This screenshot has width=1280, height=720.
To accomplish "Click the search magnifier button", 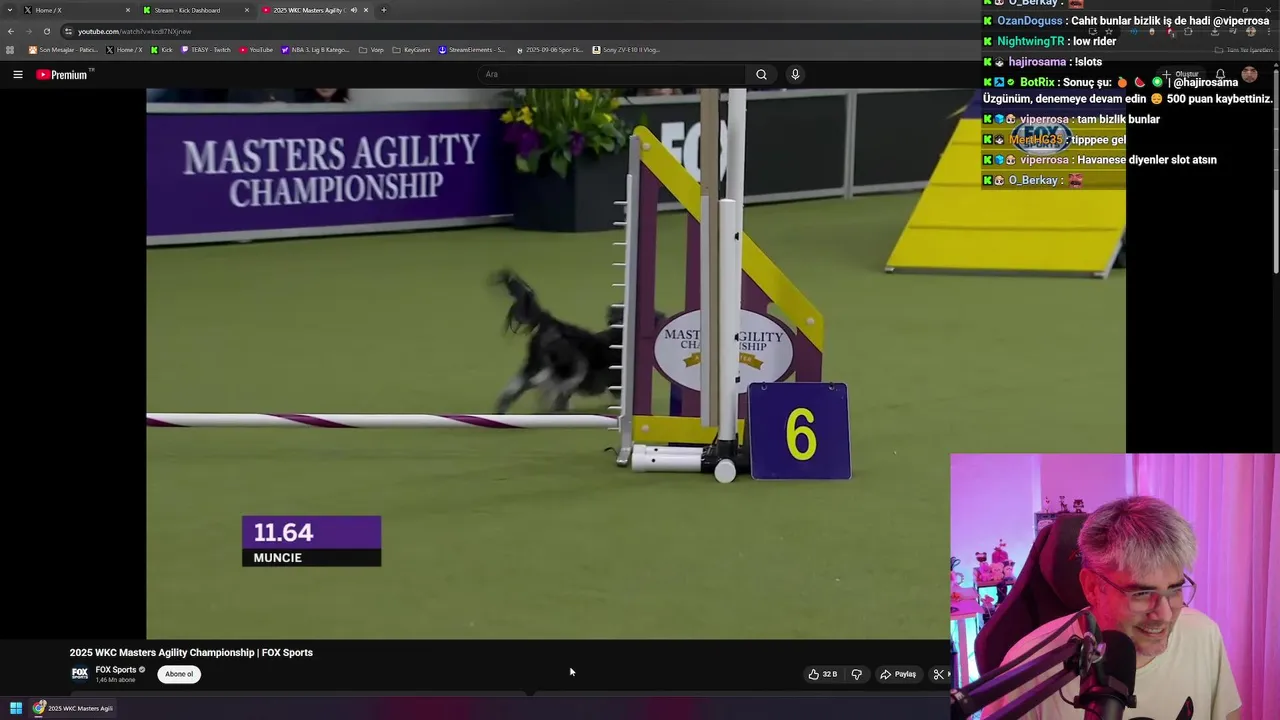I will (x=761, y=74).
